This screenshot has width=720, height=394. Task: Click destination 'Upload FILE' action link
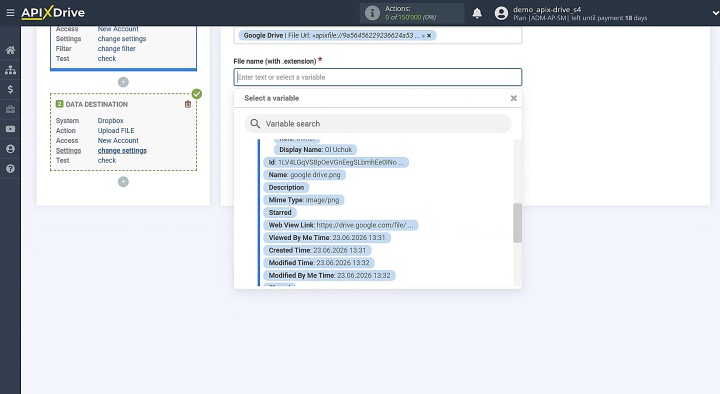[x=116, y=131]
